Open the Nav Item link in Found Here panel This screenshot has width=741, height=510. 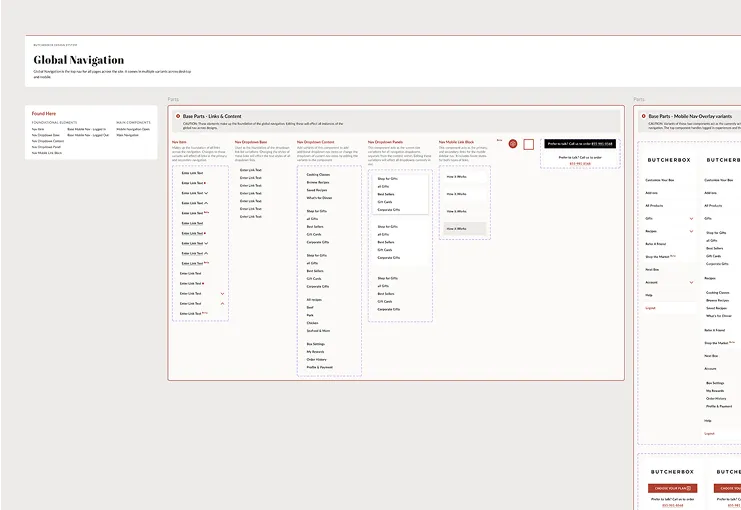pyautogui.click(x=38, y=129)
